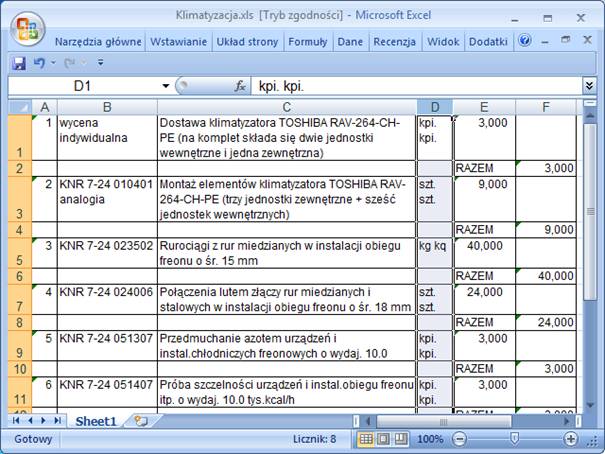Switch to Page Break Preview view
605x454 pixels.
[399, 439]
